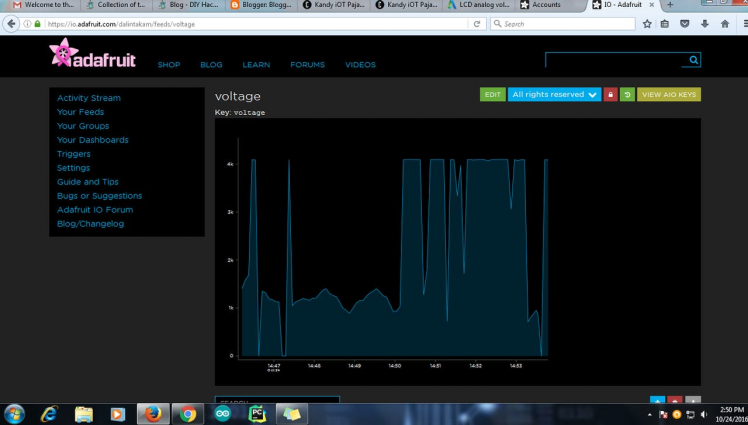Open the FORUMS menu
The width and height of the screenshot is (748, 425).
coord(307,65)
